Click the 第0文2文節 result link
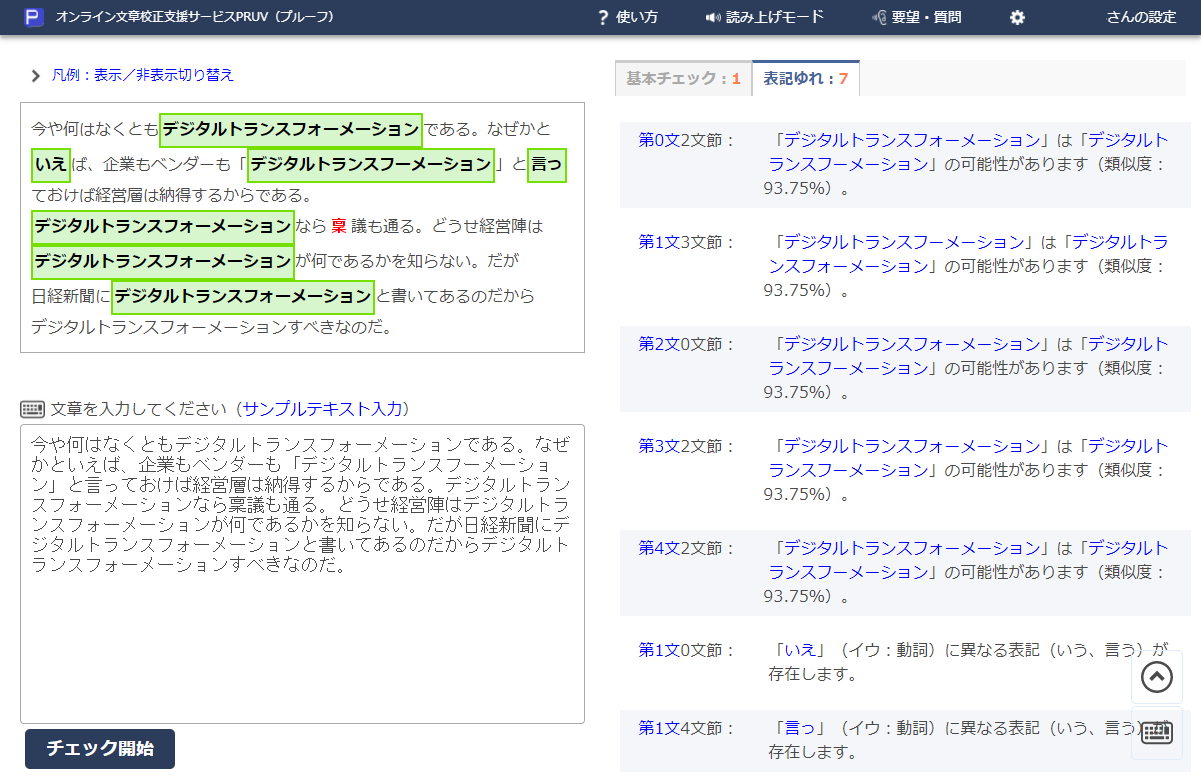The image size is (1201, 776). [x=686, y=140]
